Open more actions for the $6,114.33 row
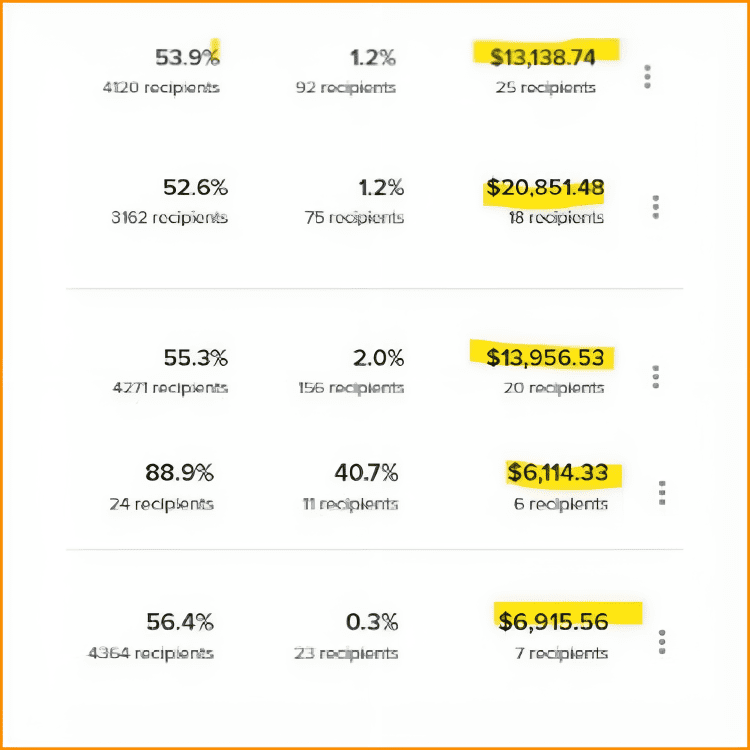 (662, 493)
